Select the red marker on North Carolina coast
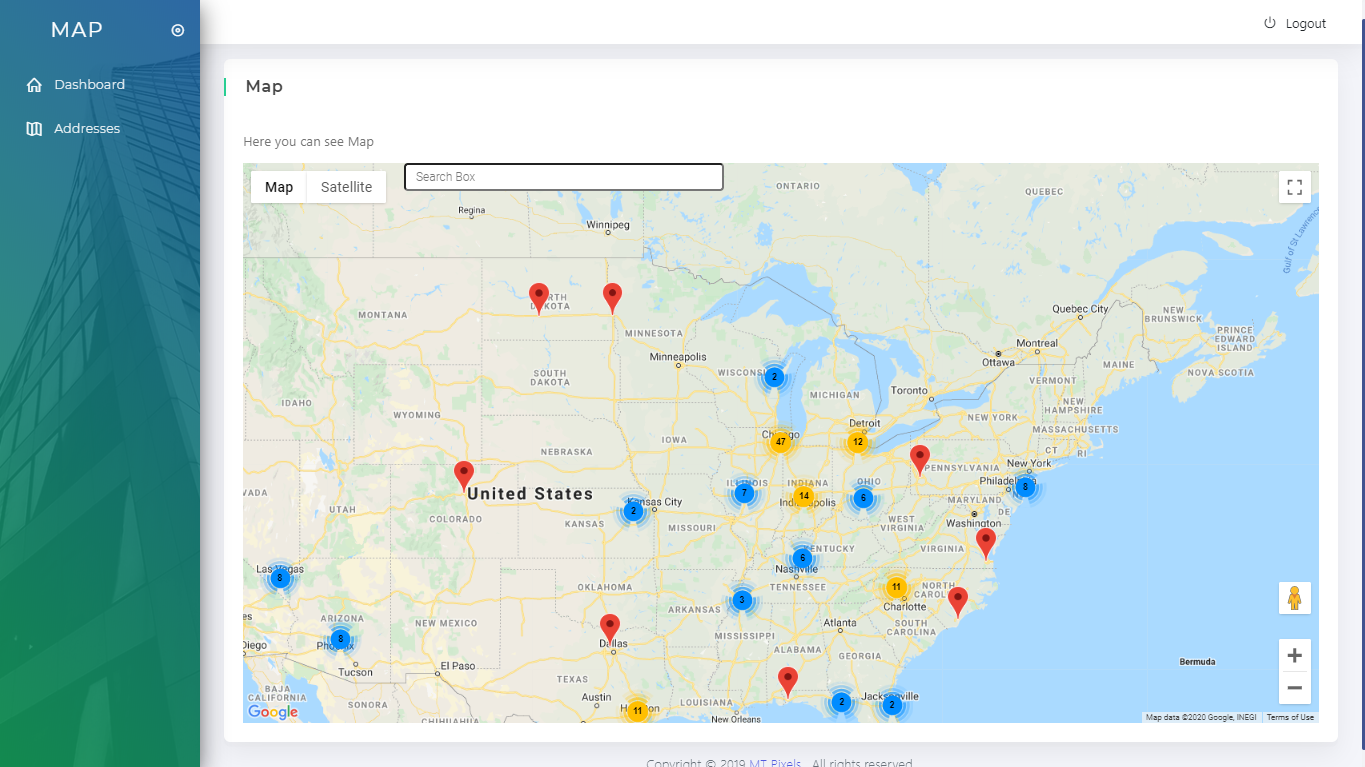 pos(958,602)
